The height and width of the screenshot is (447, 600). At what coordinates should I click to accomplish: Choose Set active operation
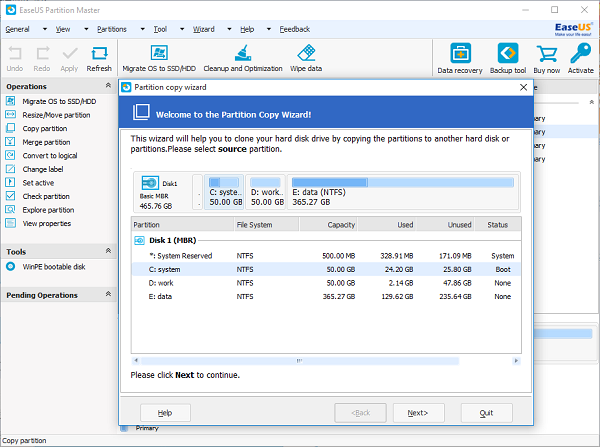(38, 183)
